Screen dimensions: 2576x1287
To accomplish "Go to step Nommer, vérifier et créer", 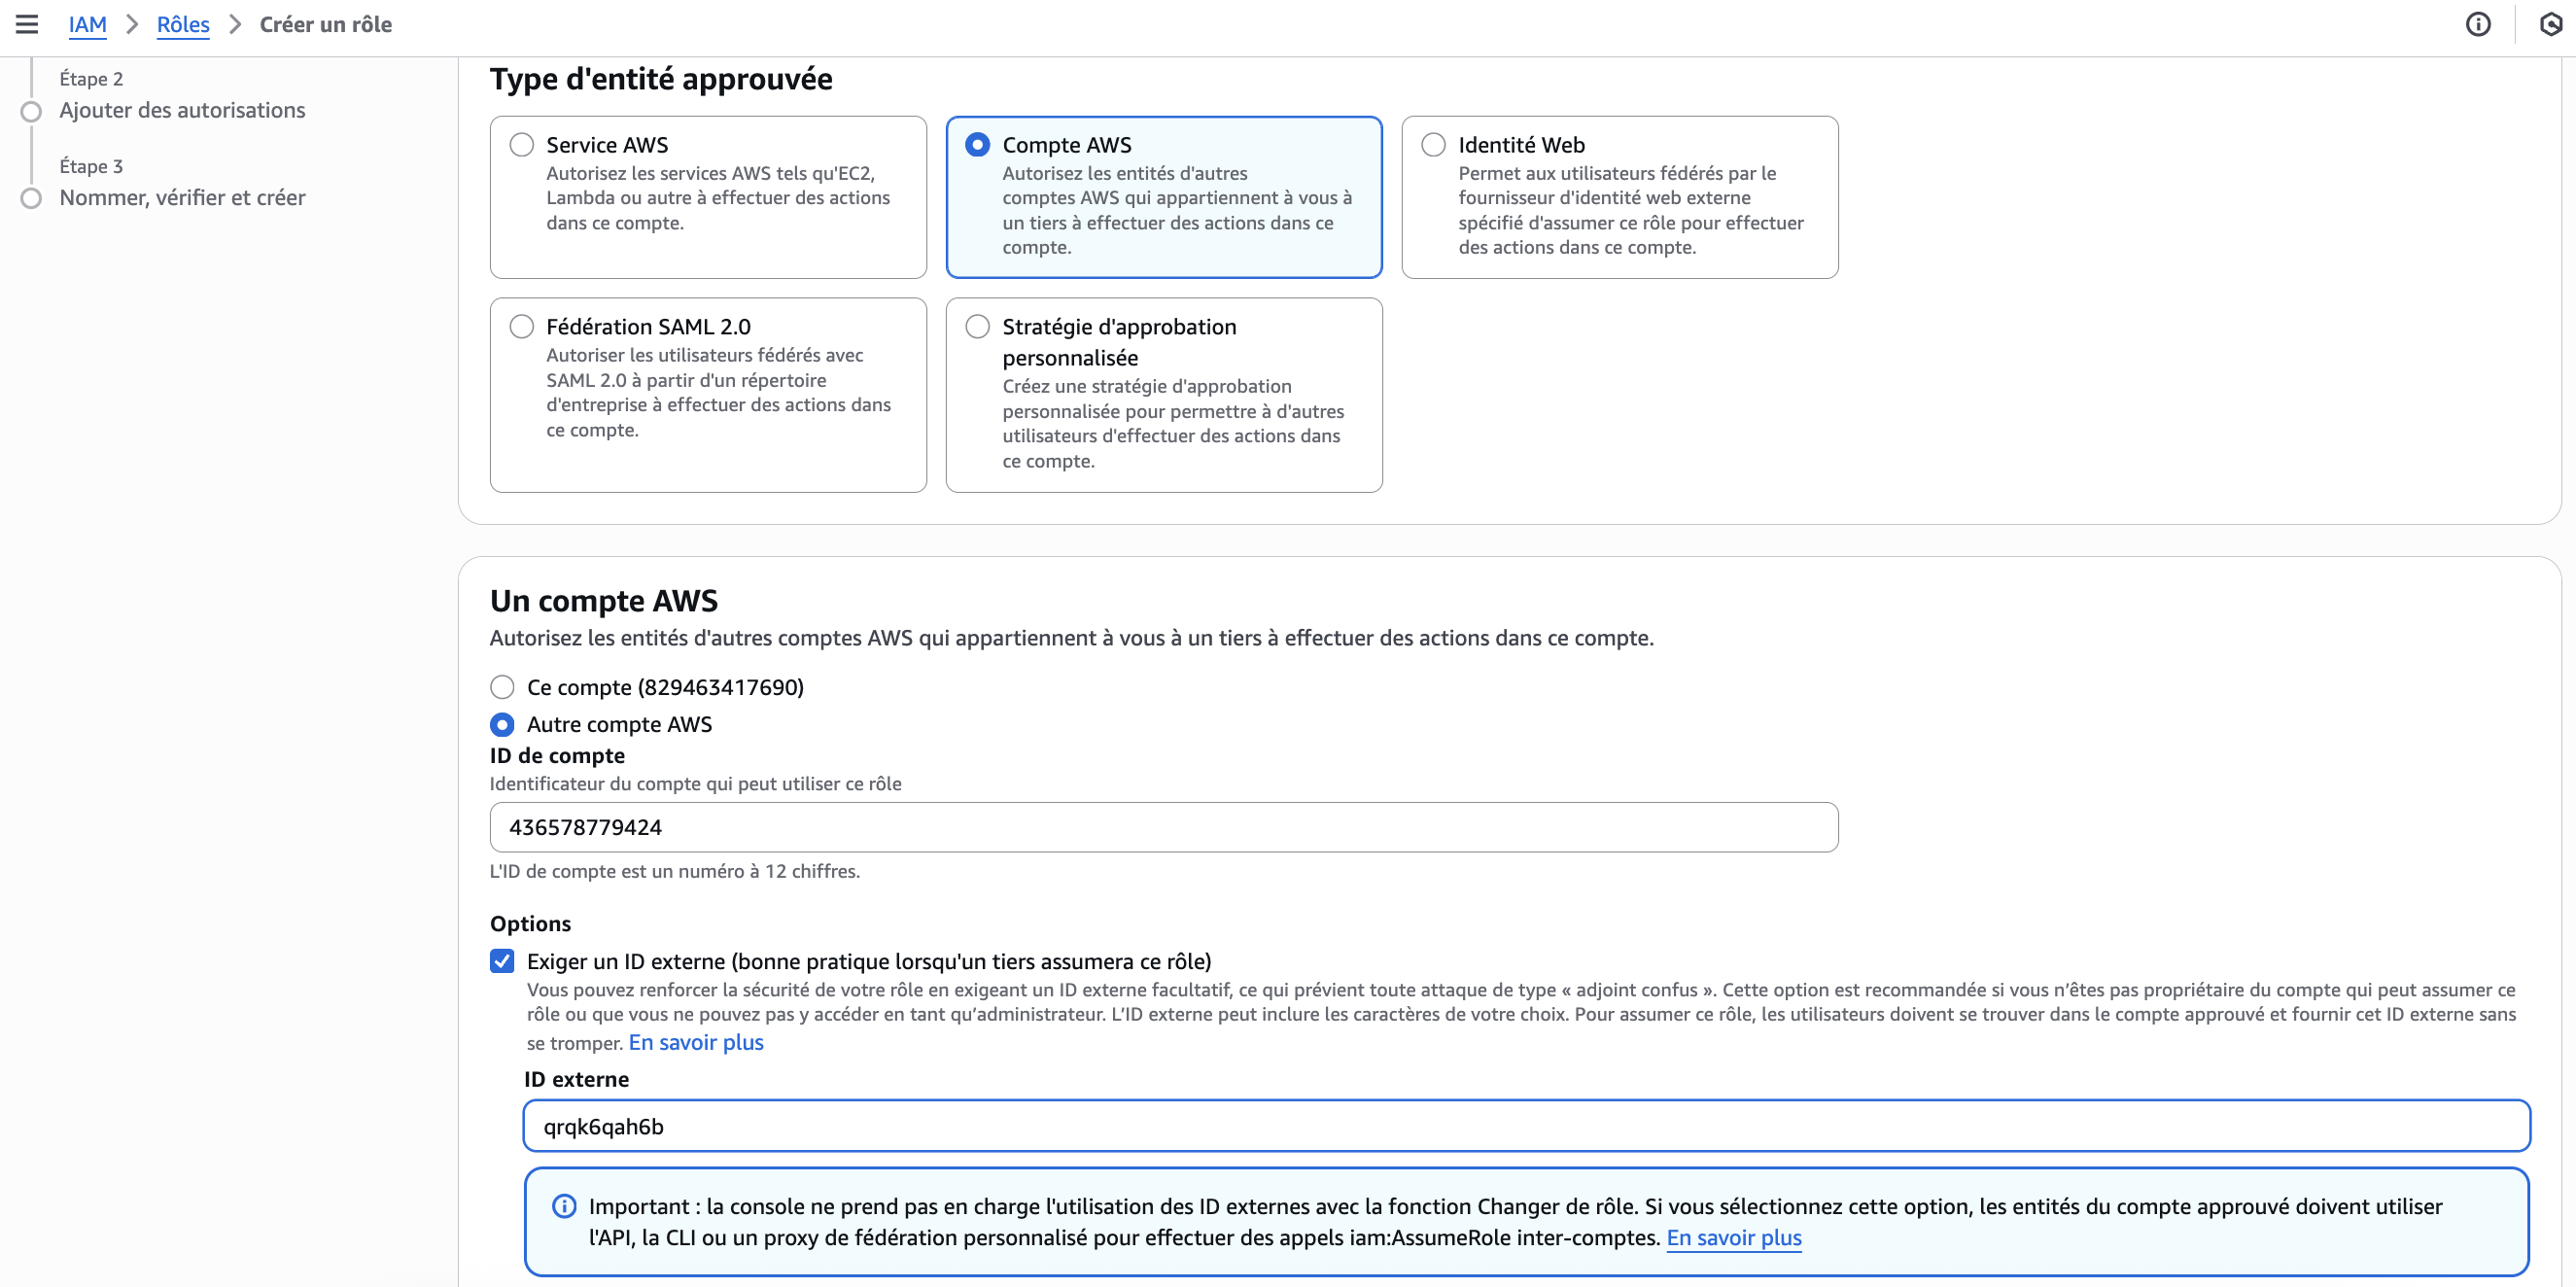I will [182, 197].
